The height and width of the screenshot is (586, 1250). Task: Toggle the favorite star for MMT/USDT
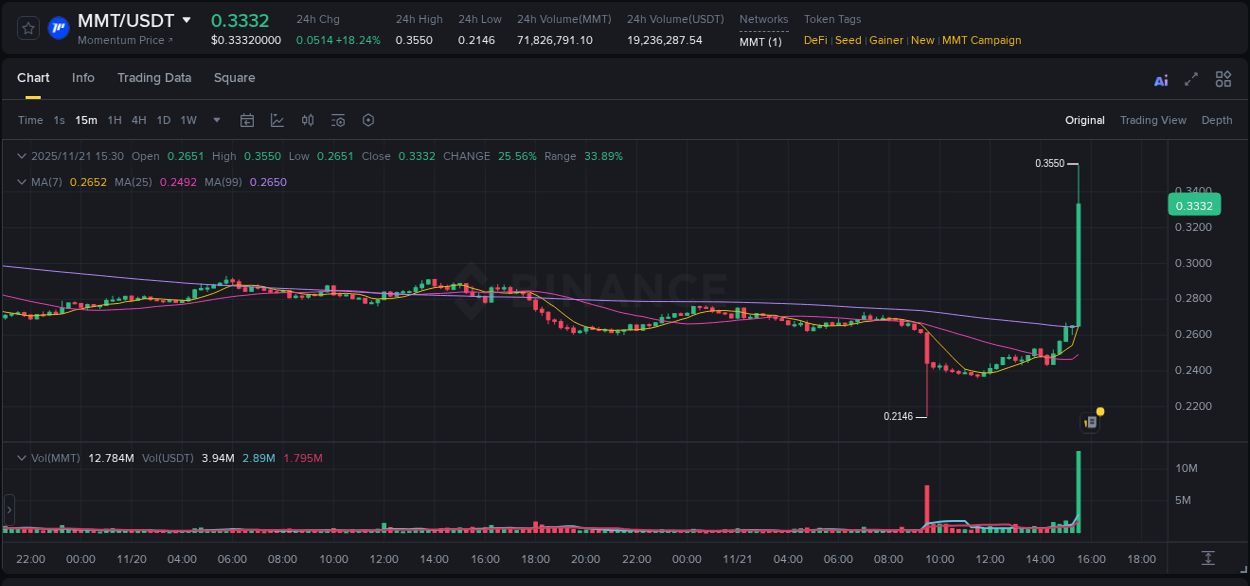27,28
